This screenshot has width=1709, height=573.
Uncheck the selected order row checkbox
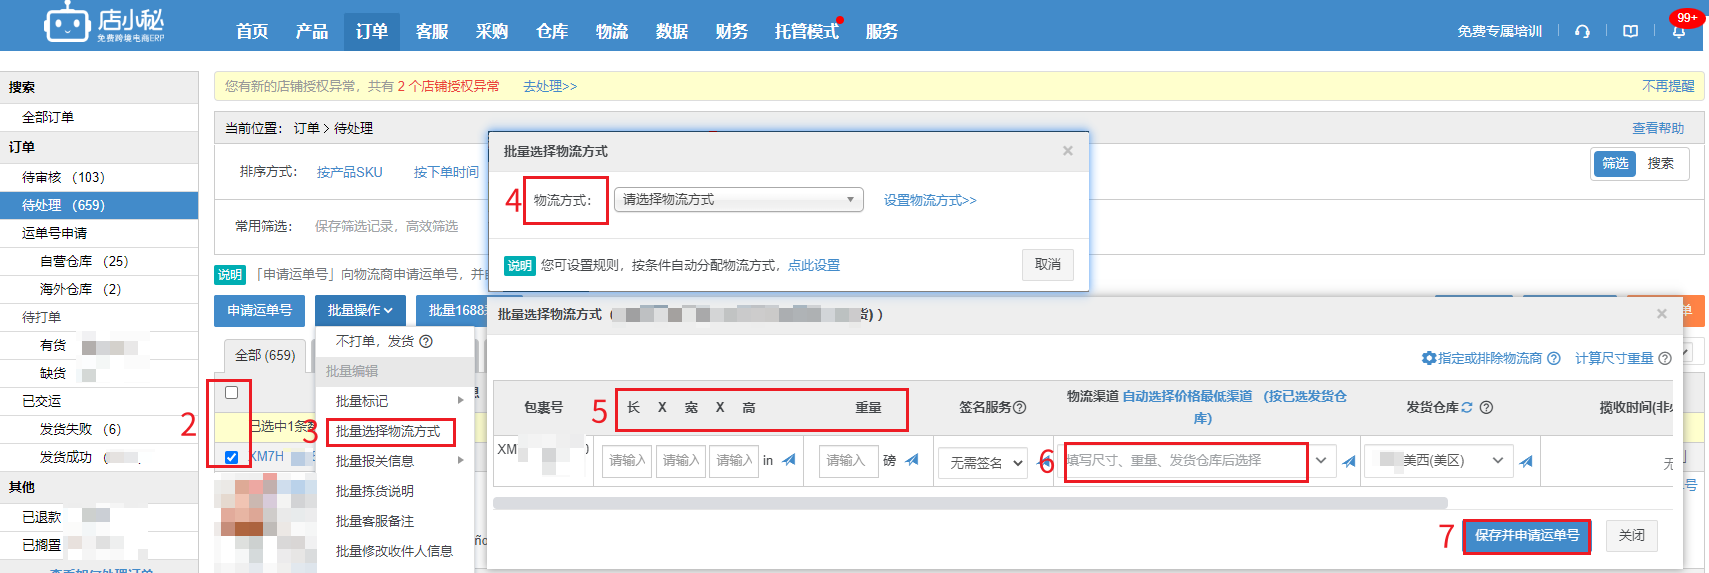point(232,457)
